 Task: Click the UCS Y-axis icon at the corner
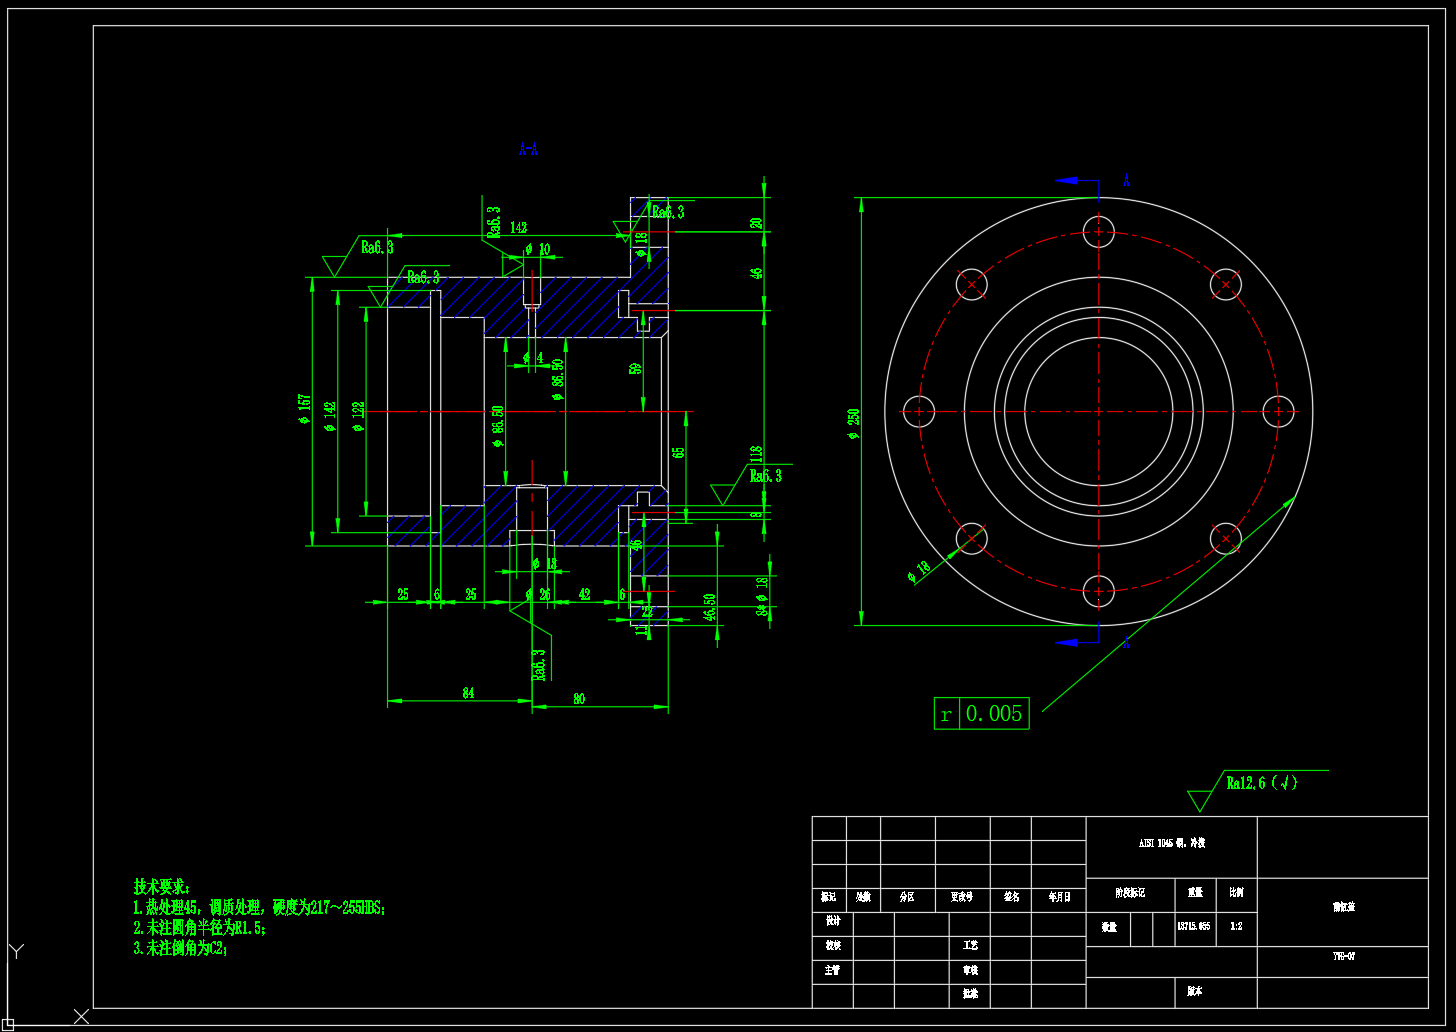pyautogui.click(x=16, y=951)
